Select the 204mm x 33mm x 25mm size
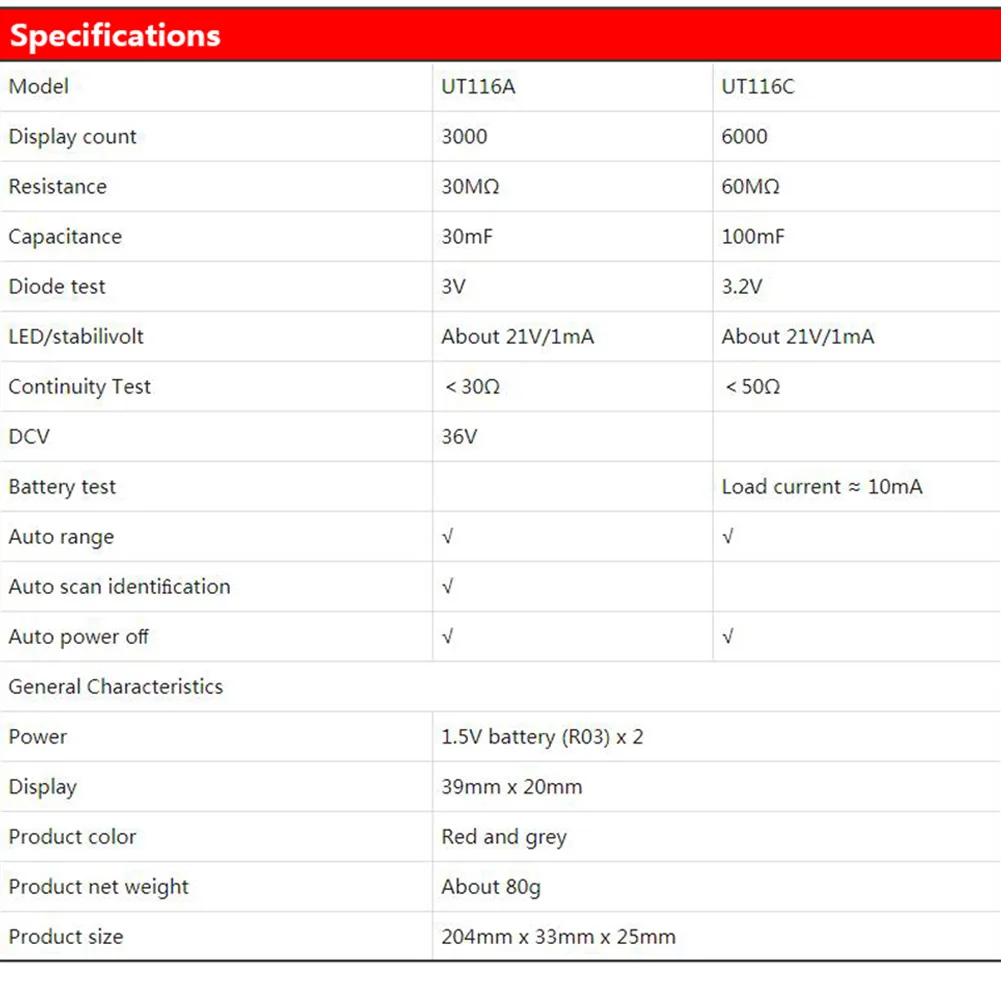This screenshot has width=1001, height=999. tap(558, 937)
